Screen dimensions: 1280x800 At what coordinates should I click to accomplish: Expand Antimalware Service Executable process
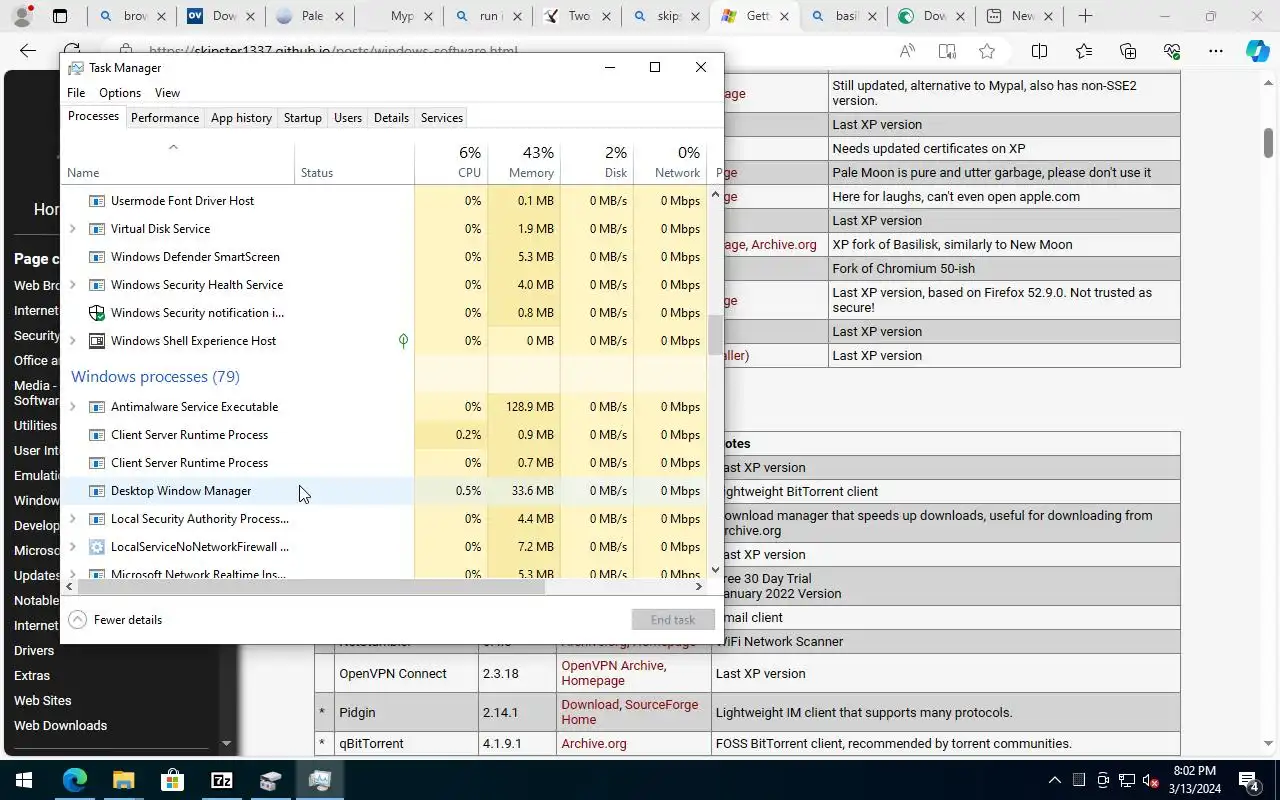point(72,407)
